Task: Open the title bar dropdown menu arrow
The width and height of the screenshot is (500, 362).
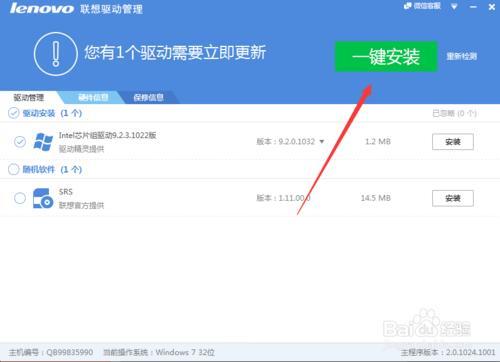Action: 454,7
